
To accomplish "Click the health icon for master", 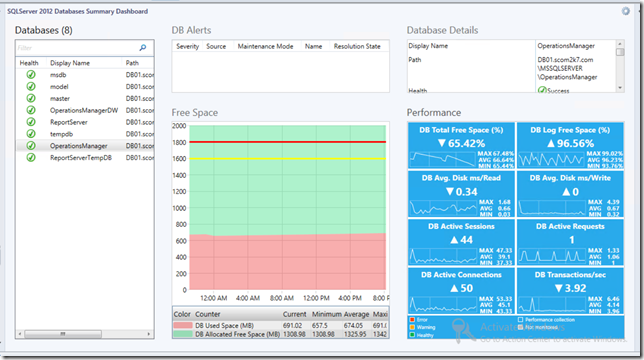I will 31,99.
